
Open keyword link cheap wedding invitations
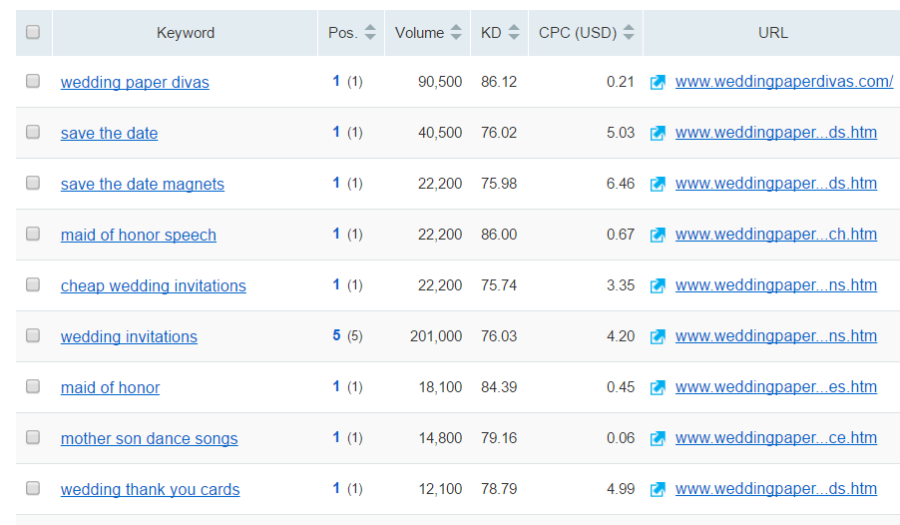click(153, 286)
